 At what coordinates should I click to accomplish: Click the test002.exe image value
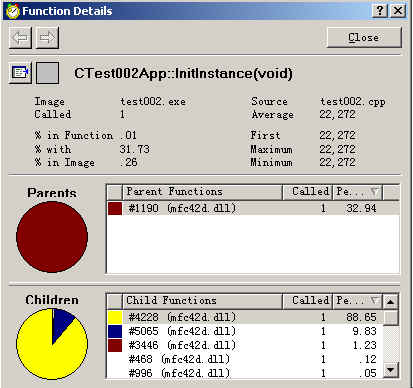click(x=153, y=102)
